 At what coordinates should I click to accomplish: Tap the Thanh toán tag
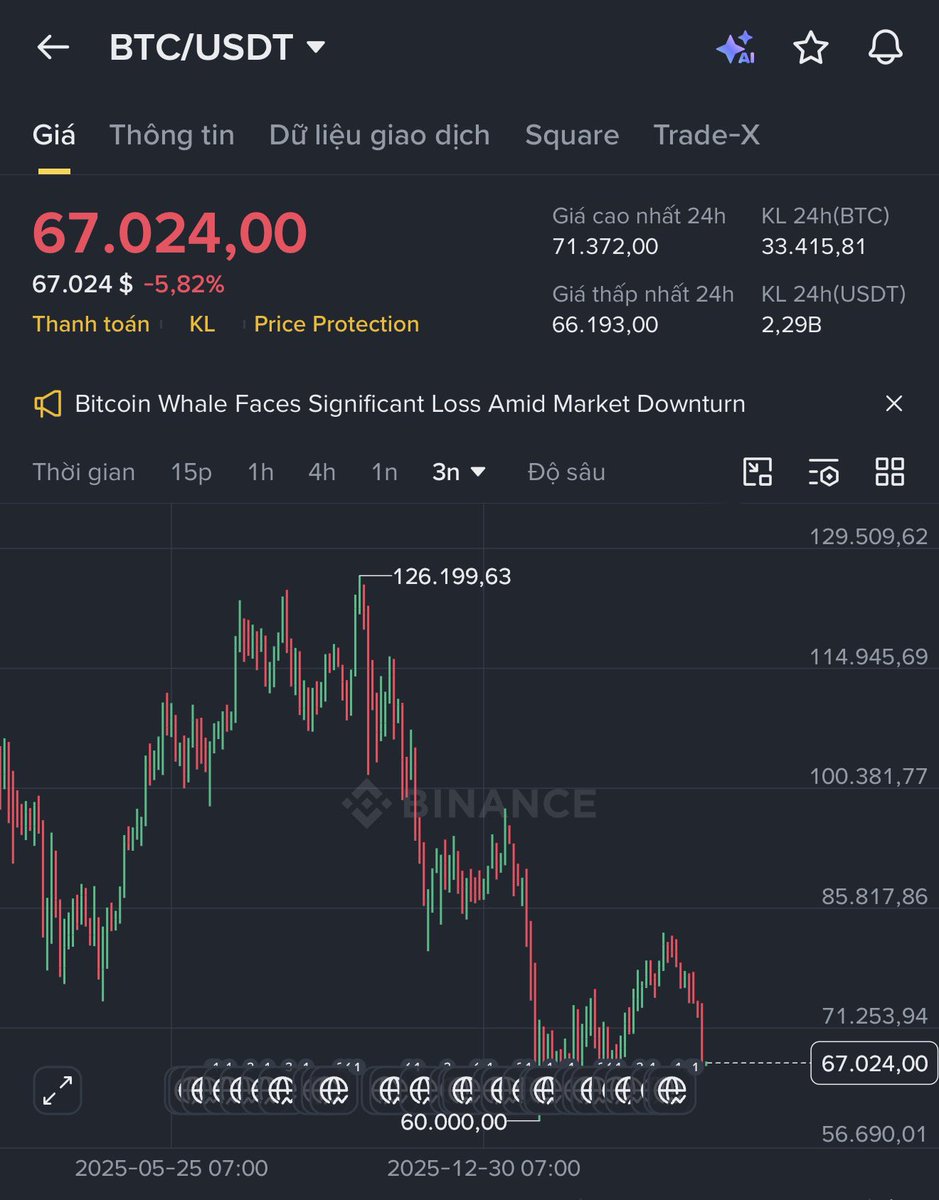[x=91, y=324]
